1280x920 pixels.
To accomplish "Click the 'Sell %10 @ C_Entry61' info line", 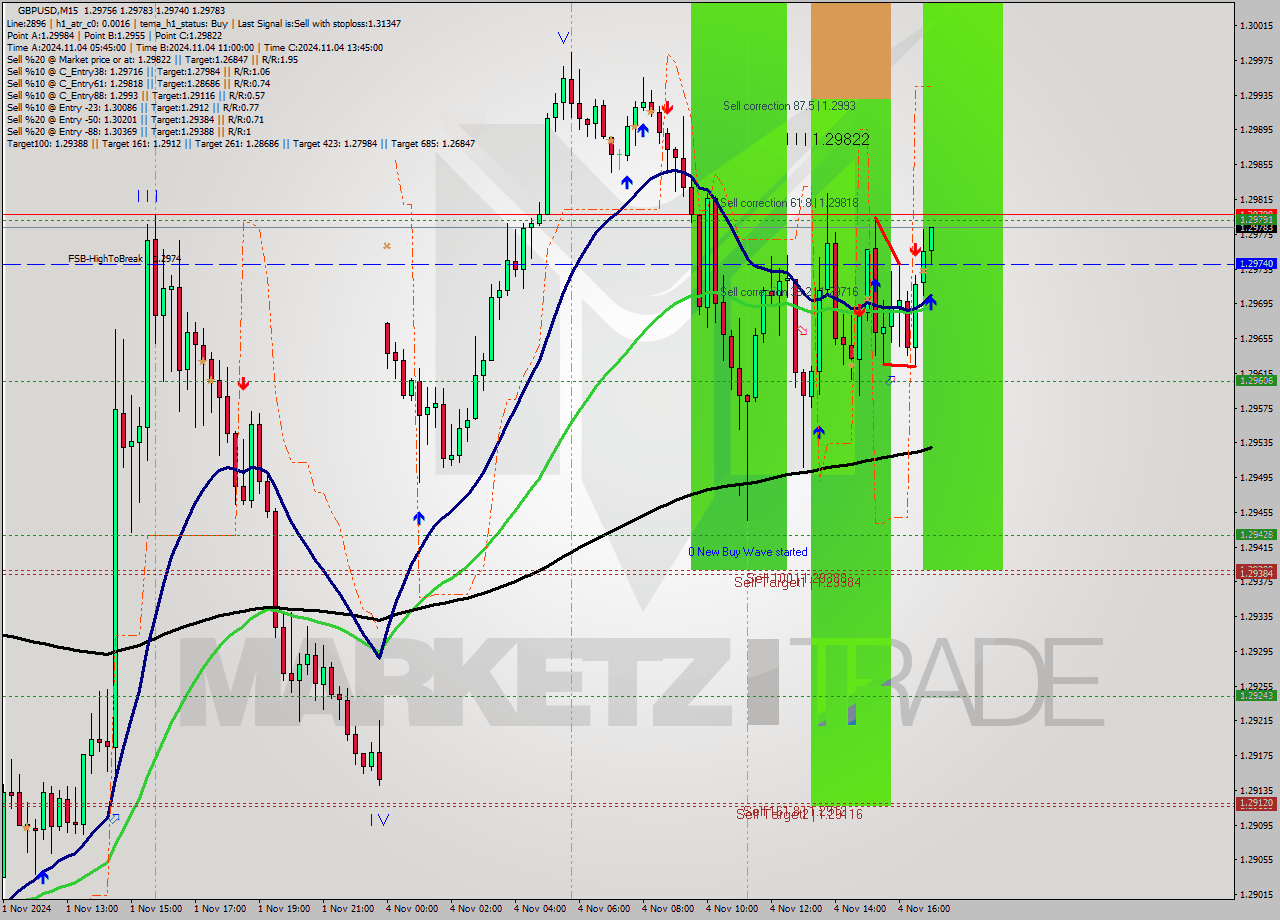I will coord(138,83).
